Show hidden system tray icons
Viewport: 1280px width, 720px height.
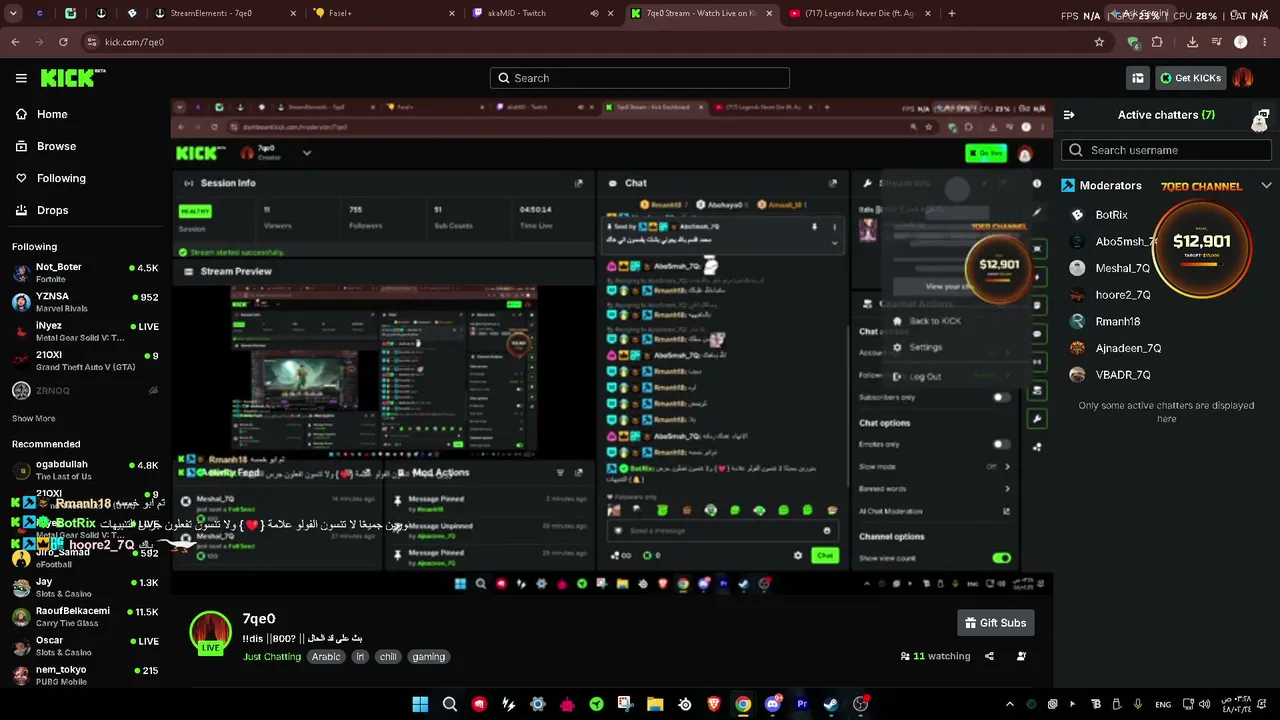1009,704
